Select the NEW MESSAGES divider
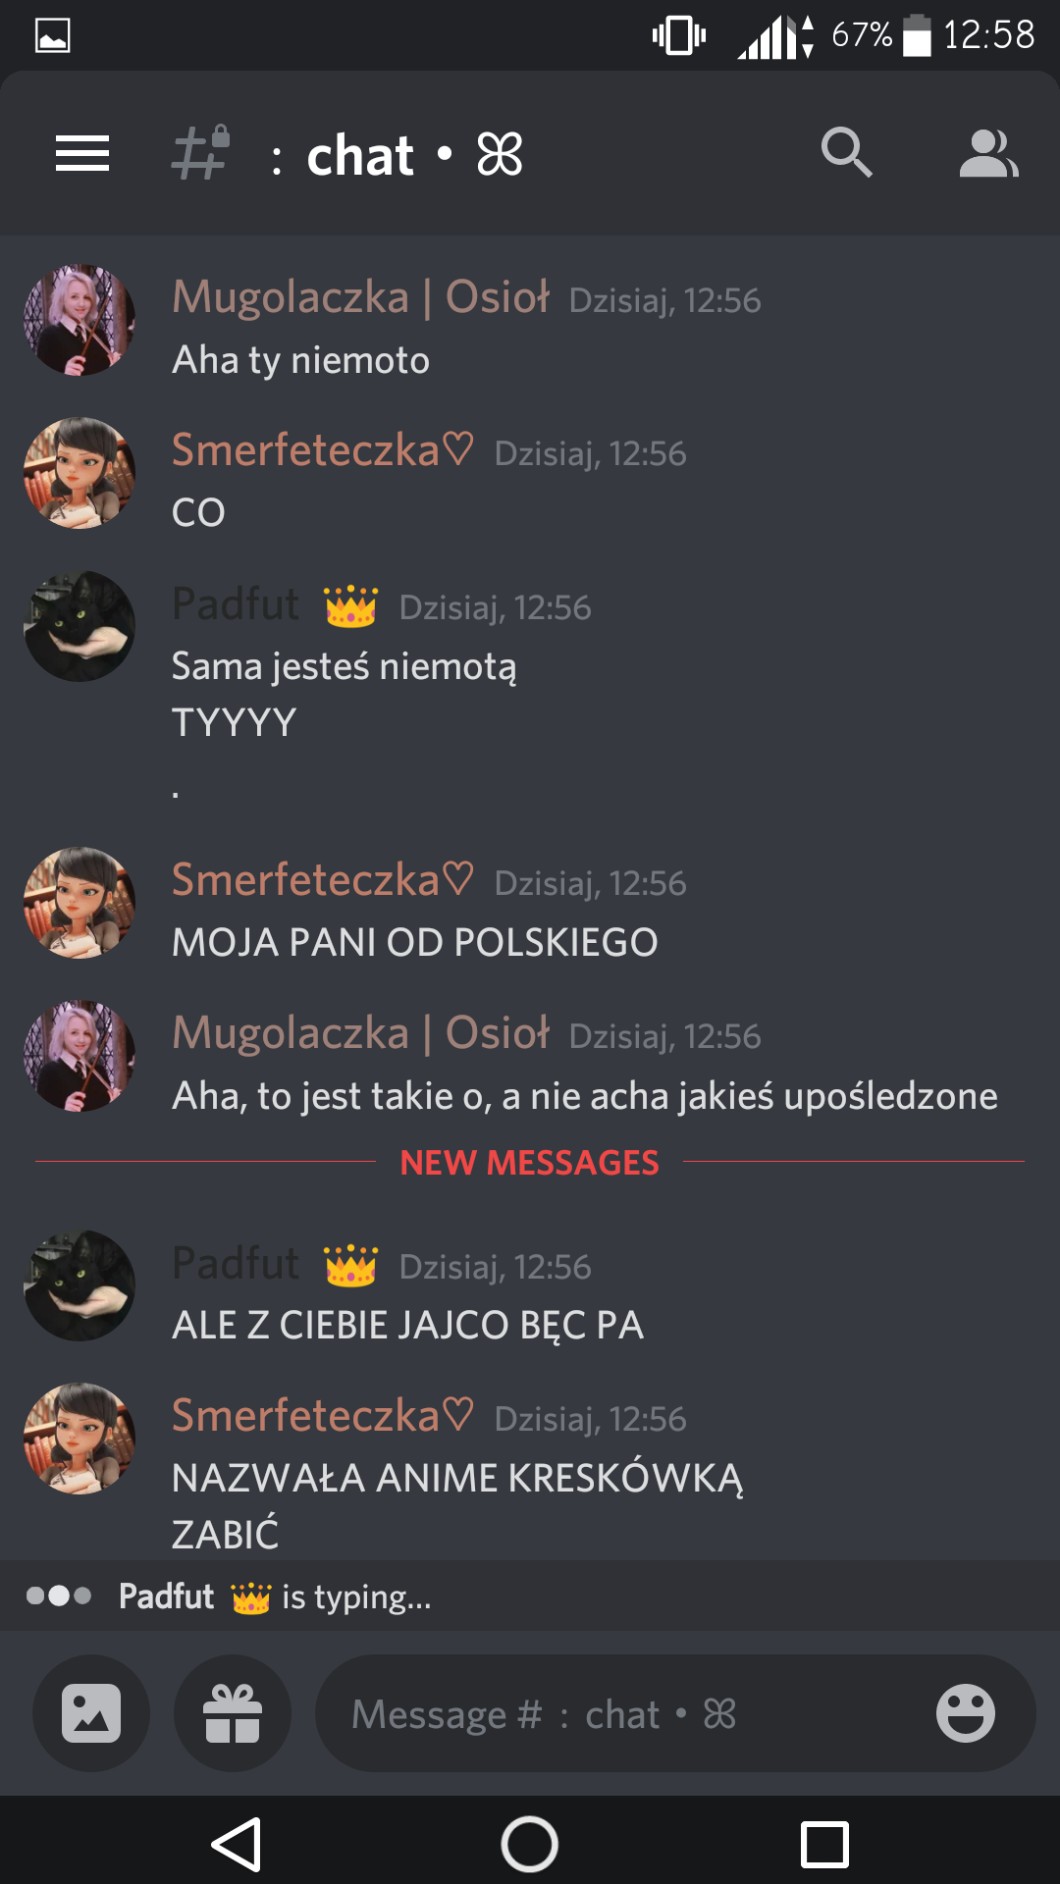This screenshot has height=1884, width=1060. pos(529,1162)
